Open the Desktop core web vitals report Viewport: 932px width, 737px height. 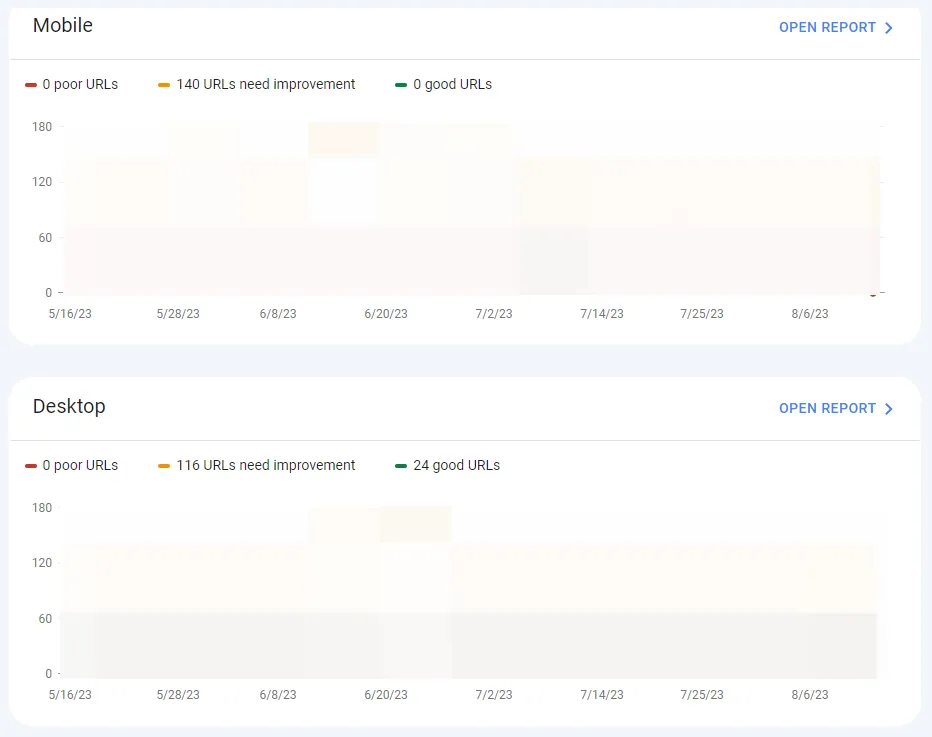pyautogui.click(x=827, y=408)
